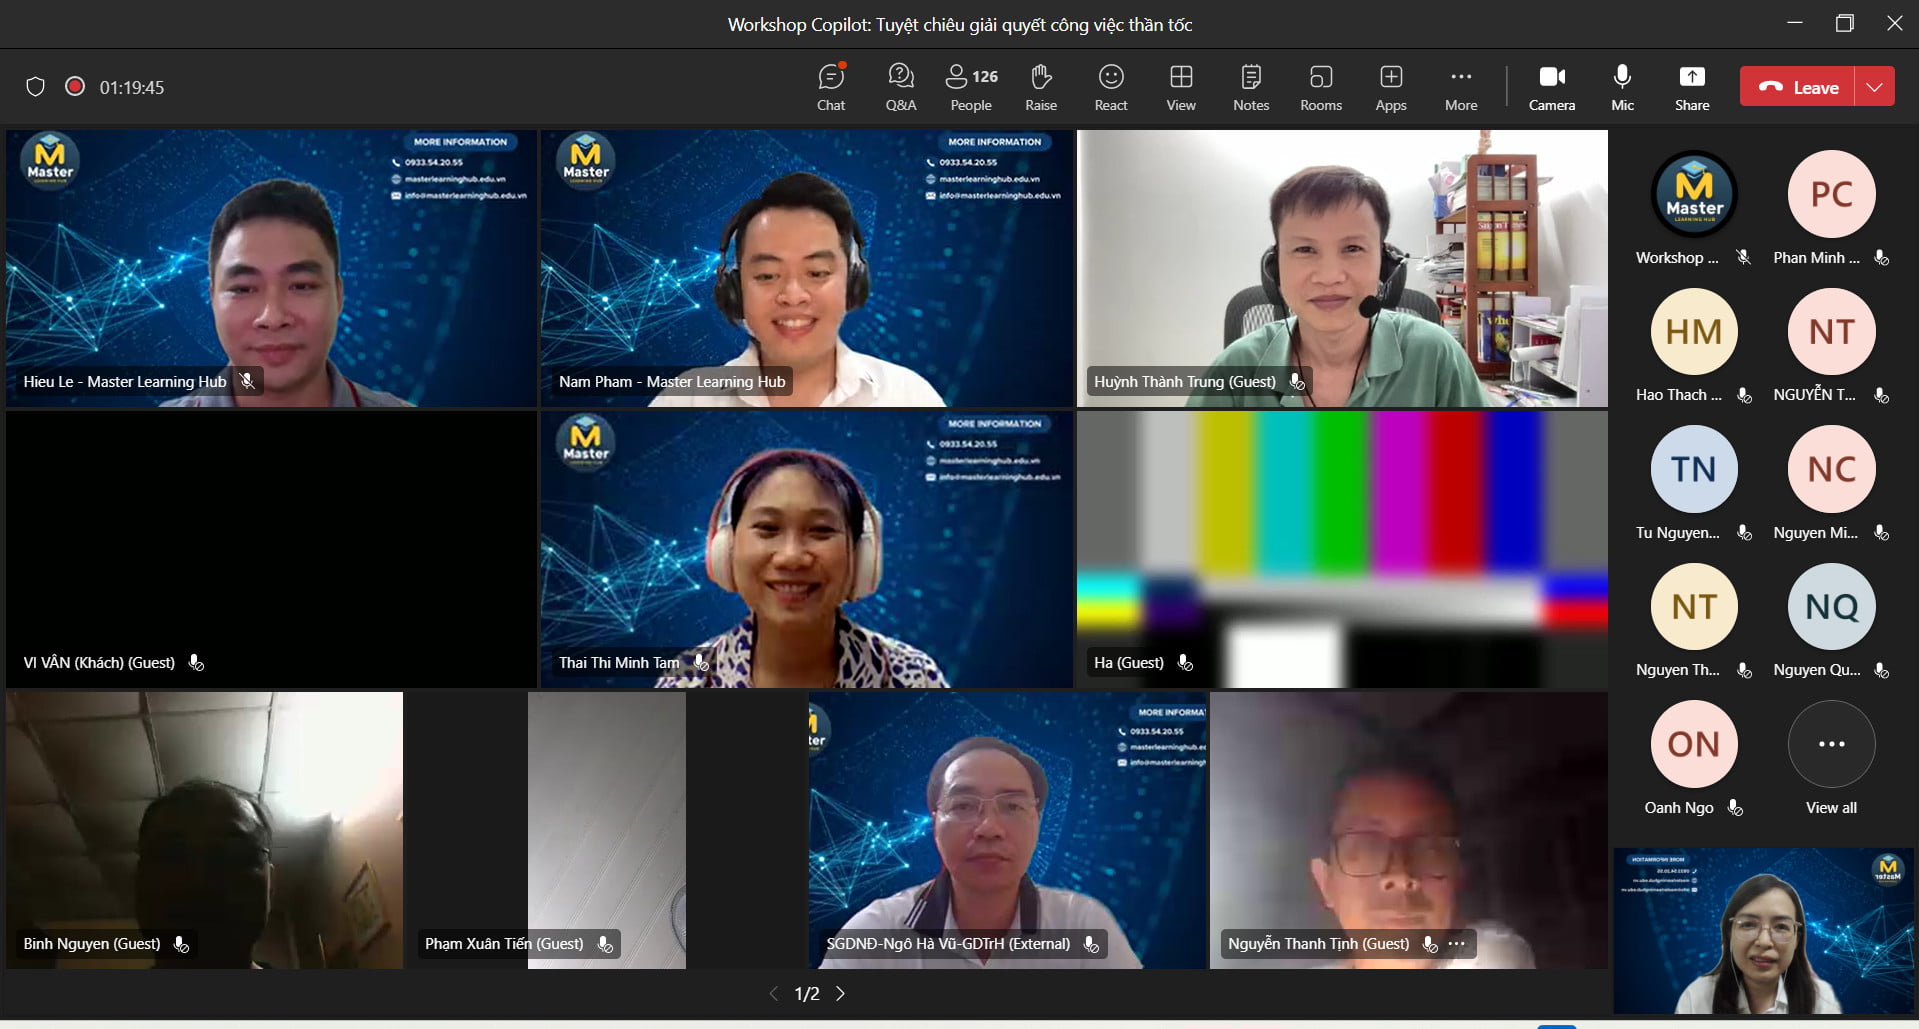Open breakout Rooms
This screenshot has height=1029, width=1919.
click(1320, 86)
